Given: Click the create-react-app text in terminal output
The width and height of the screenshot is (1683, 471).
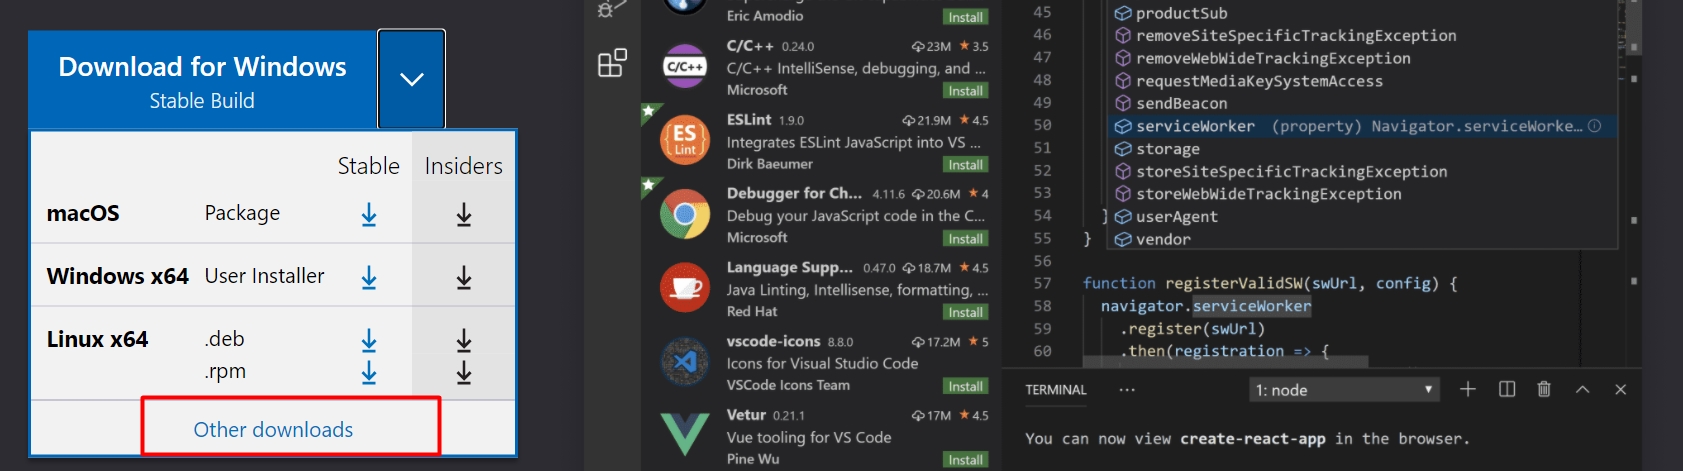Looking at the screenshot, I should click(1253, 439).
